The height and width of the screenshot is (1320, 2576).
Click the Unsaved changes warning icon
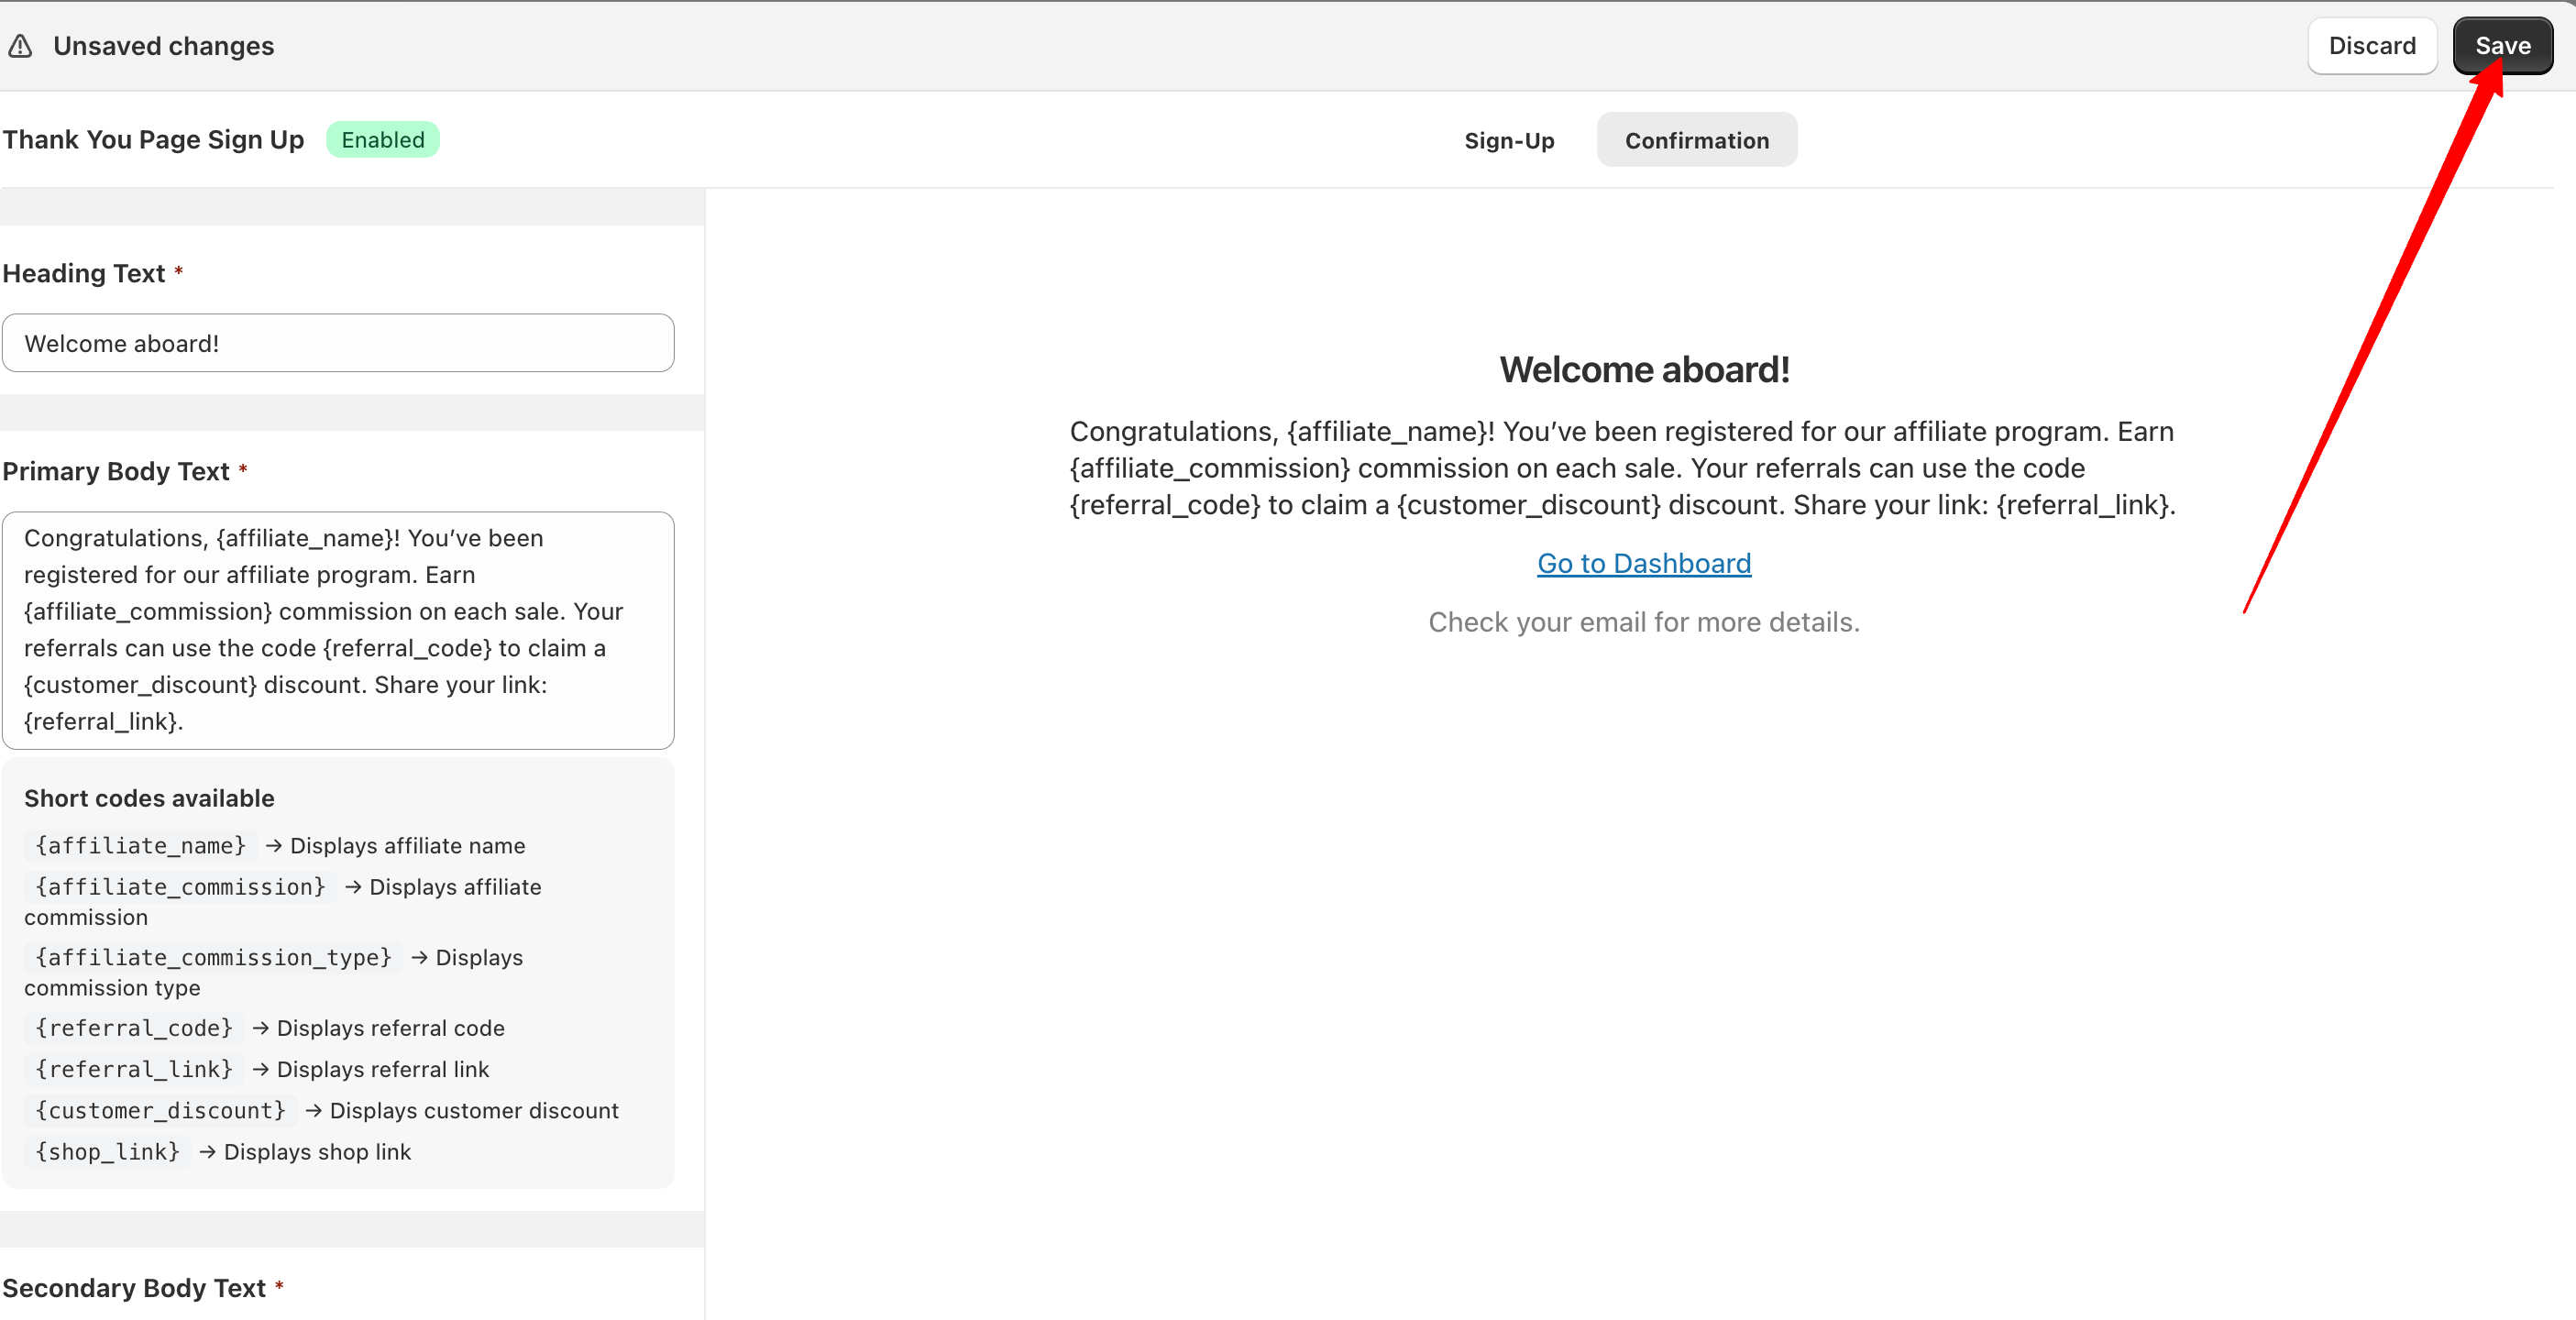[20, 46]
